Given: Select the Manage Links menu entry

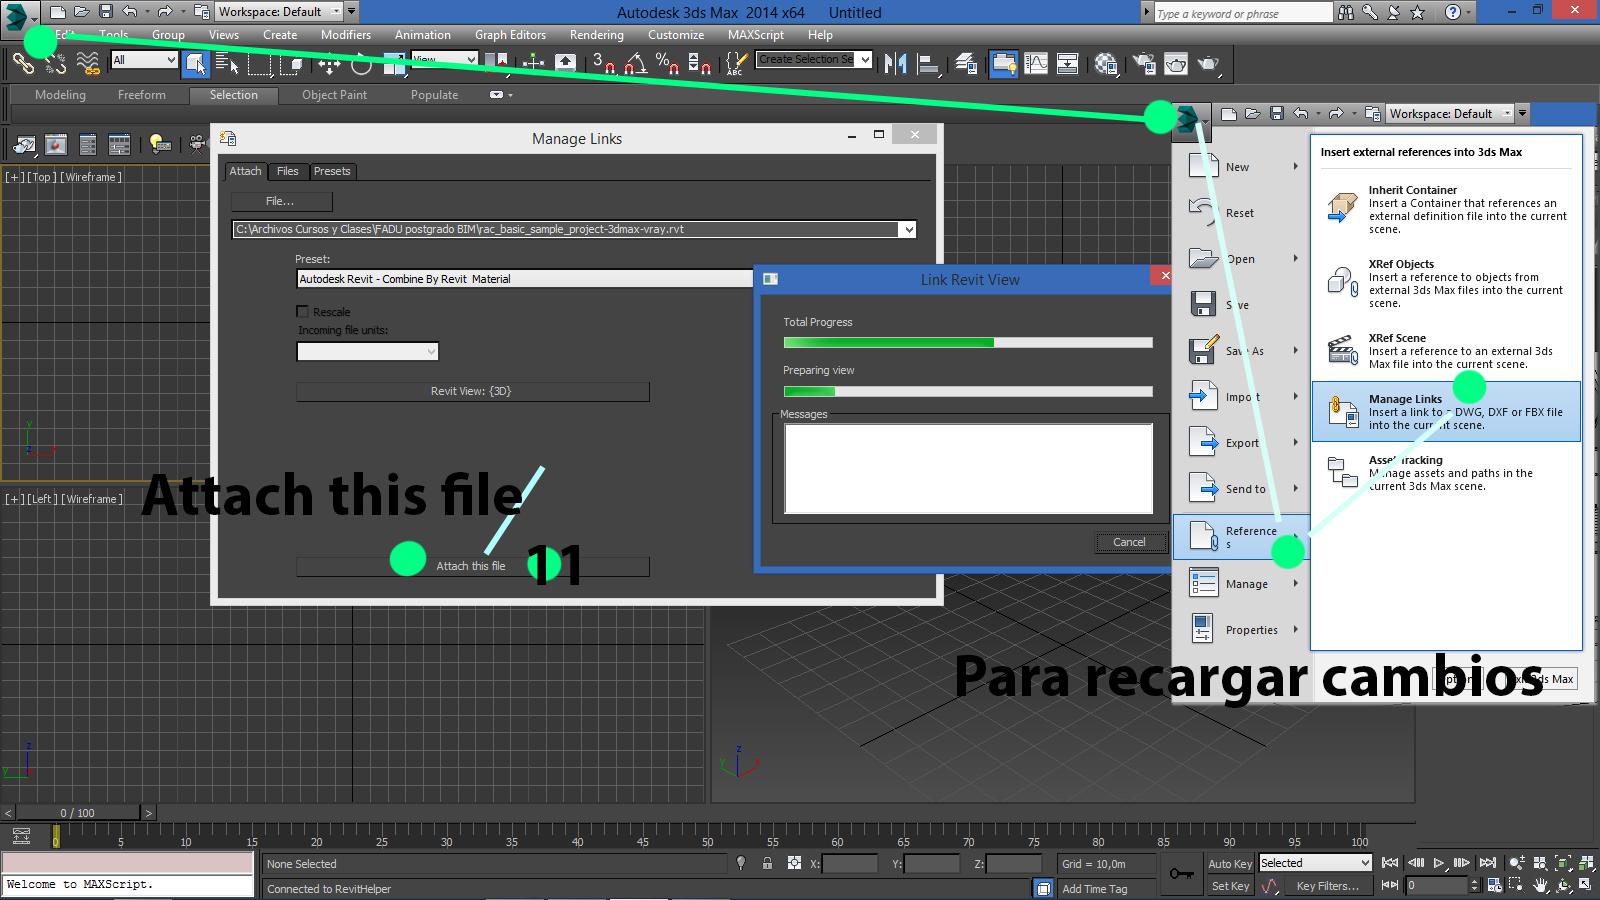Looking at the screenshot, I should tap(1446, 411).
